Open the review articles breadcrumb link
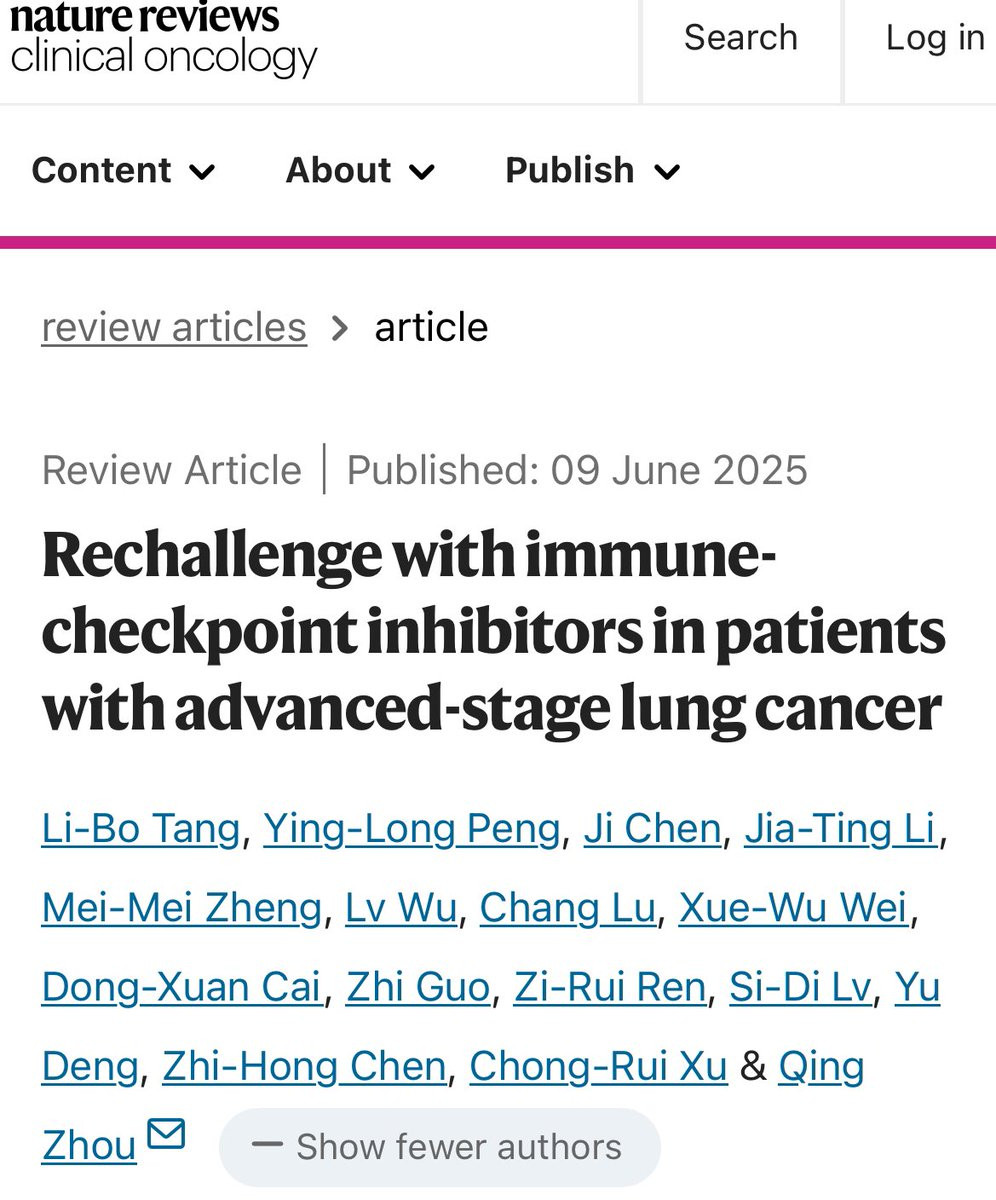The height and width of the screenshot is (1200, 996). pyautogui.click(x=174, y=327)
